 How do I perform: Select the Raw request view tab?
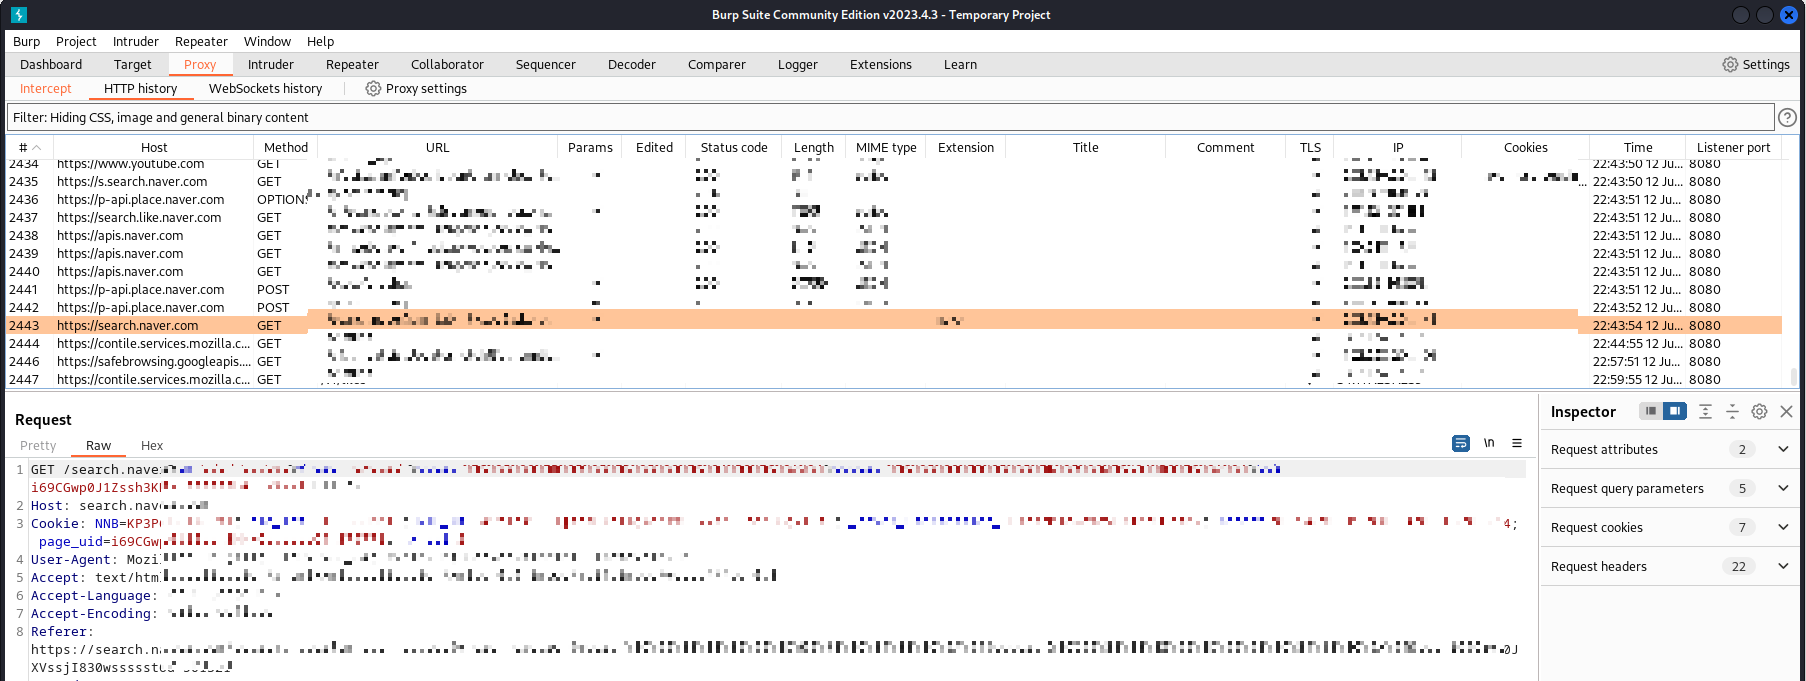(98, 446)
